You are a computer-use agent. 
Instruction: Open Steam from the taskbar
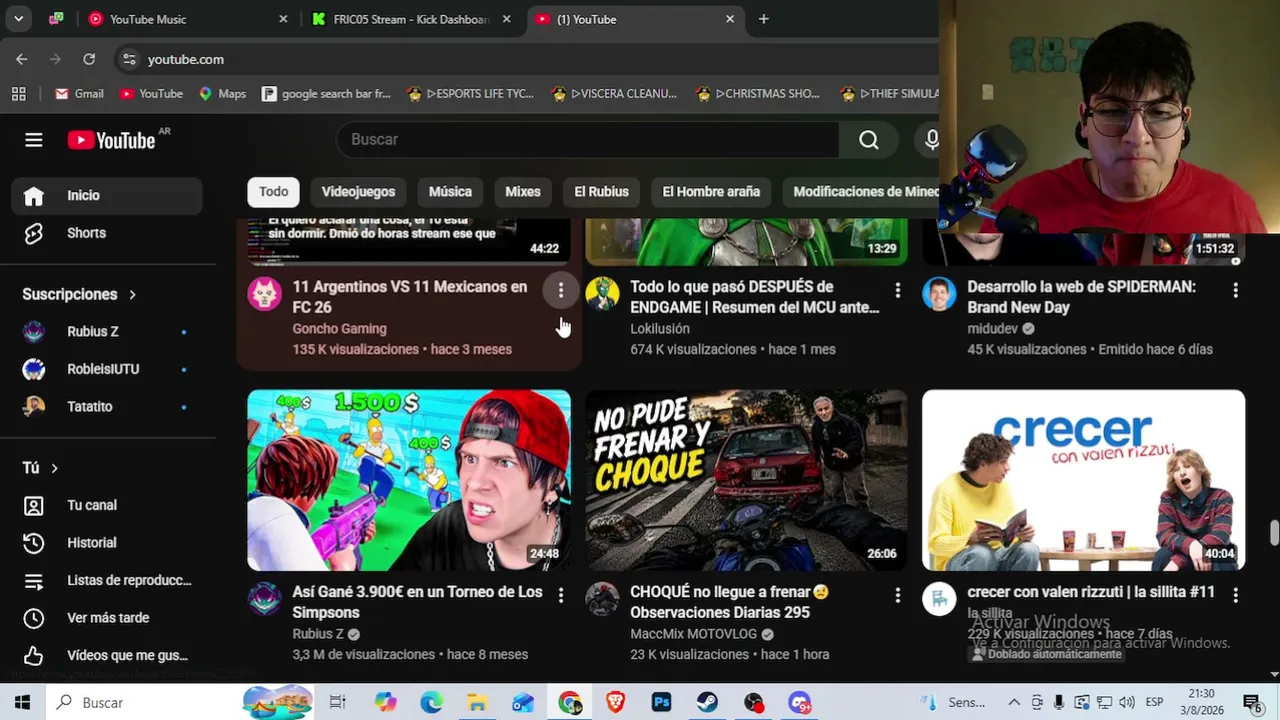(x=707, y=703)
